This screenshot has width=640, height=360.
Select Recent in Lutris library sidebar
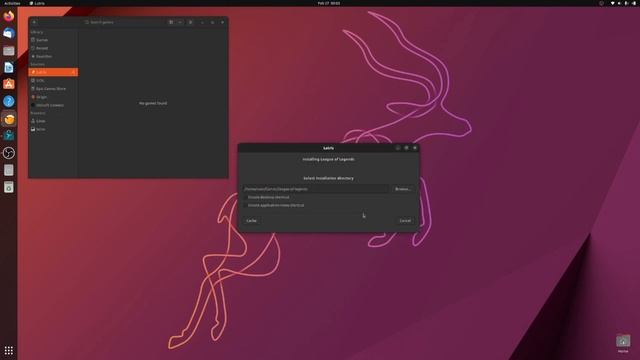click(53, 48)
